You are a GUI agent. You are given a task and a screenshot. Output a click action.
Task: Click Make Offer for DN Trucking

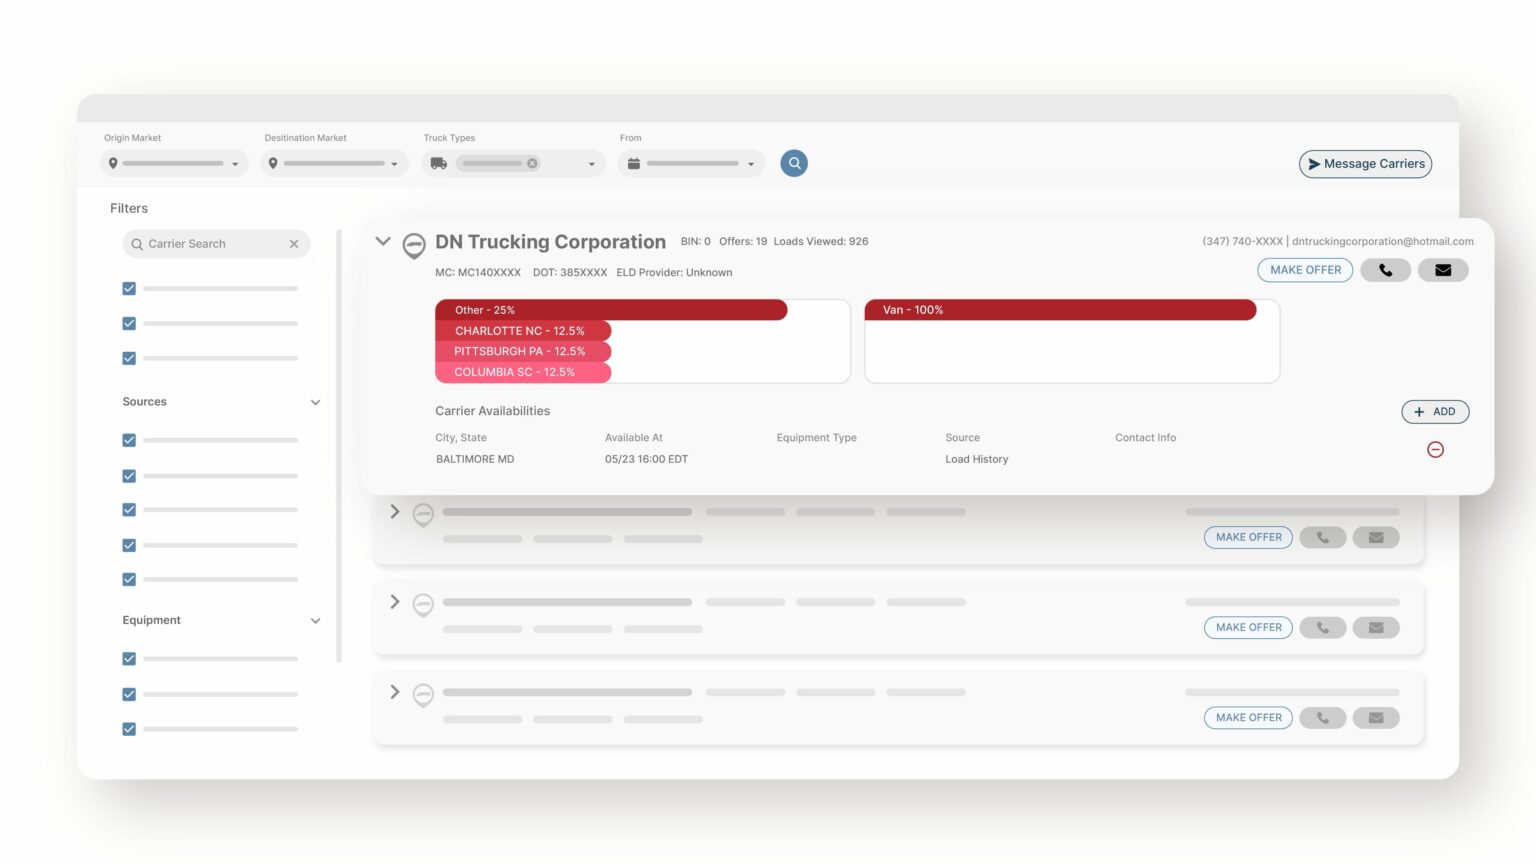[1305, 270]
